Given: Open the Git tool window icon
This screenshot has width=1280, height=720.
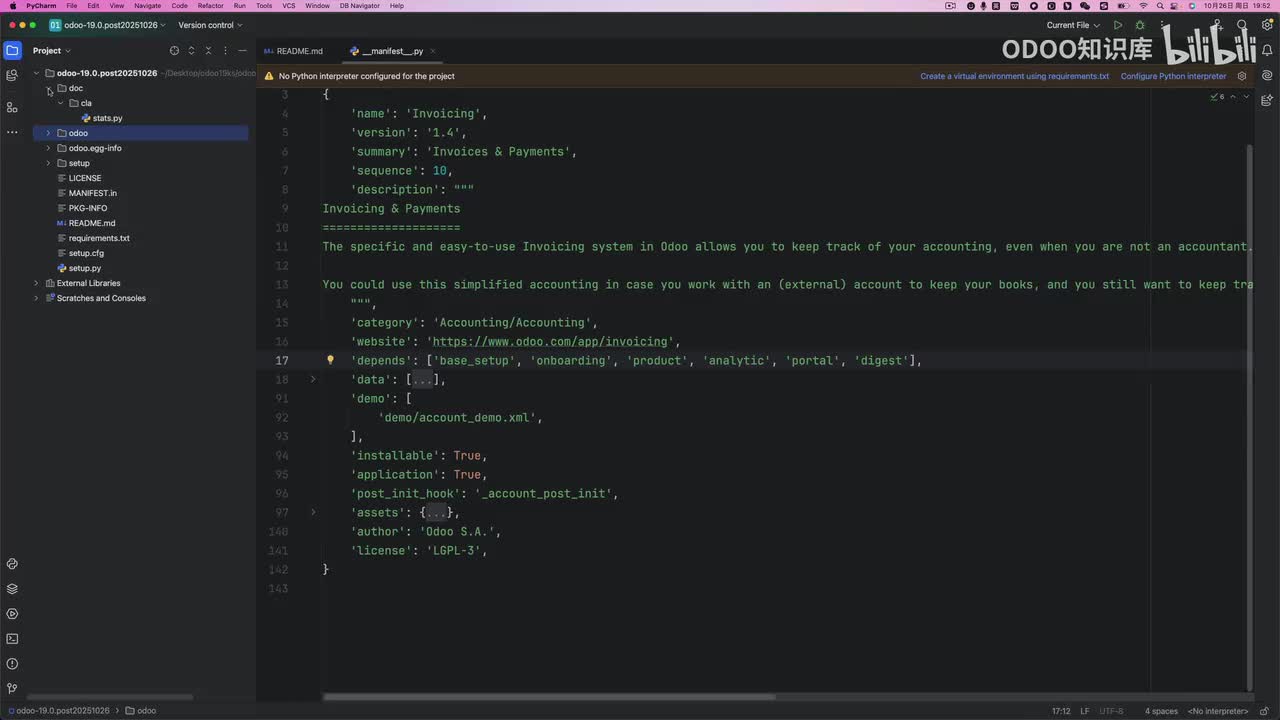Looking at the screenshot, I should click(x=12, y=689).
